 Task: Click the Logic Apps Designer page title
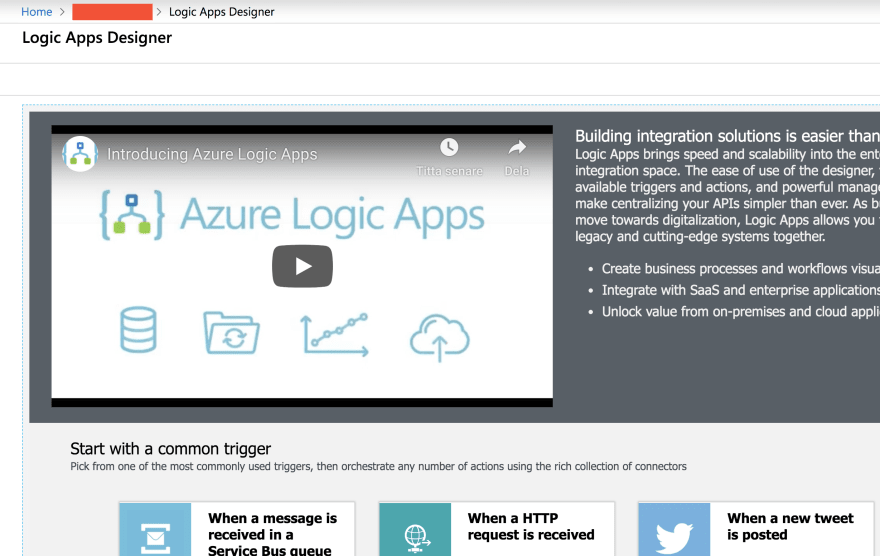(x=97, y=38)
